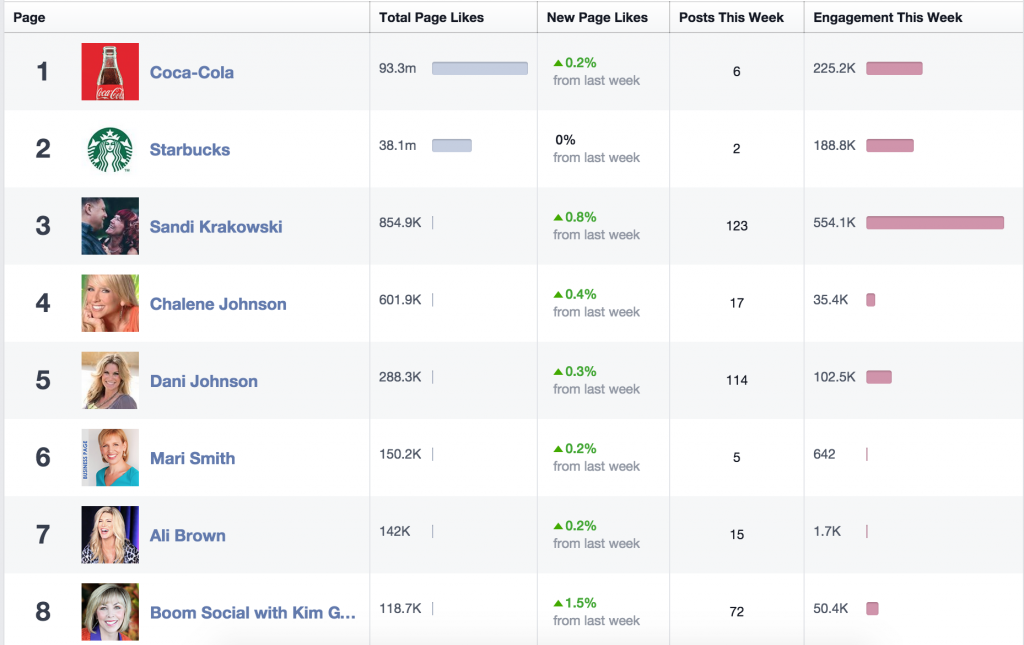This screenshot has height=645, width=1024.
Task: Open the Coca-Cola page link
Action: point(193,72)
